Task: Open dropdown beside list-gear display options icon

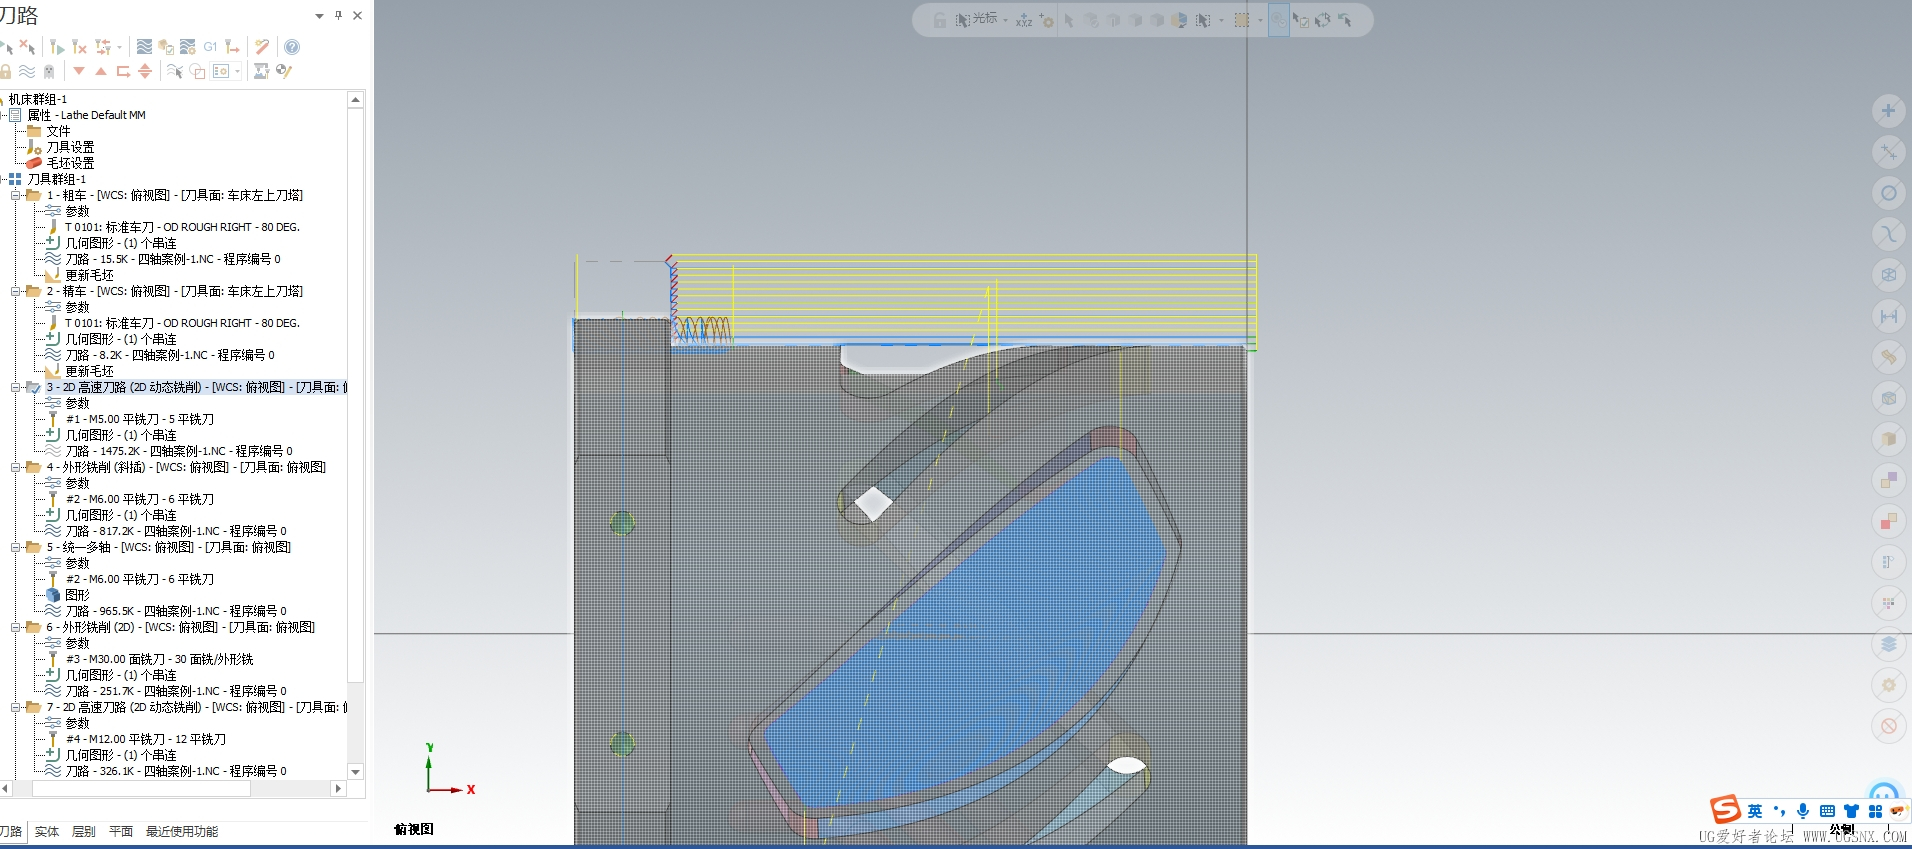Action: click(x=237, y=71)
